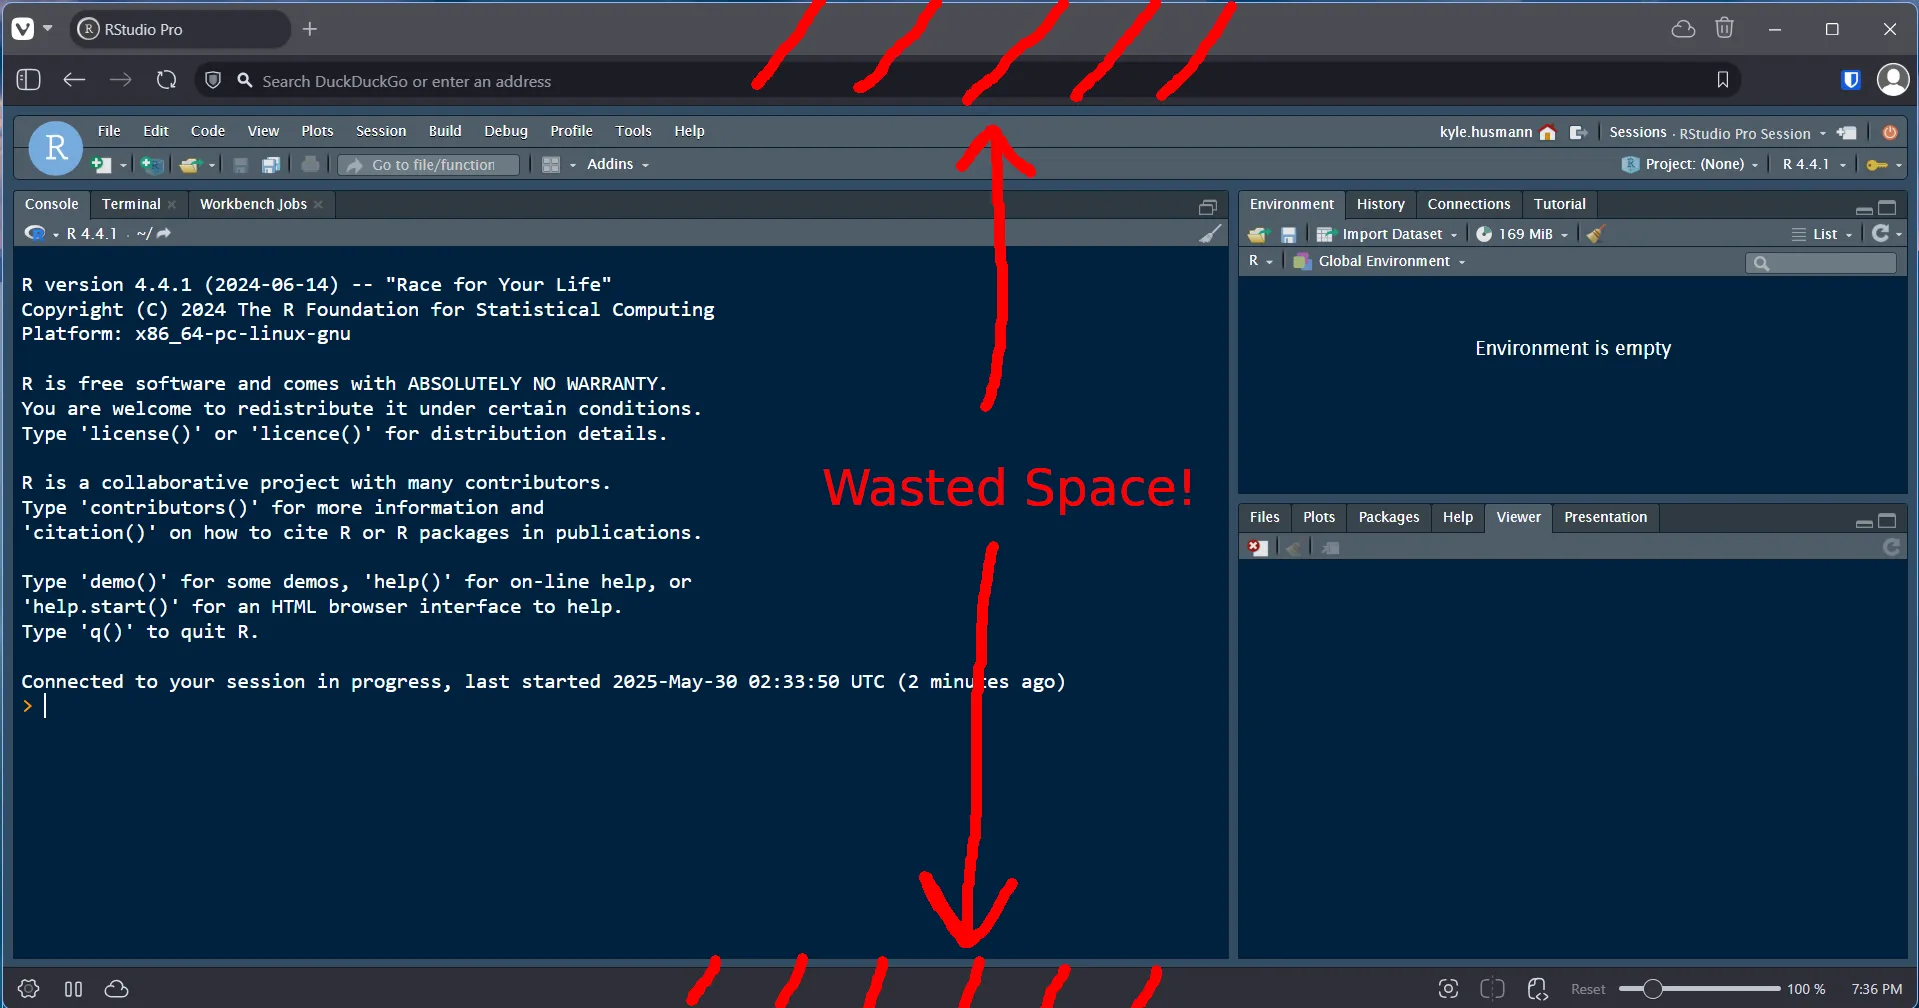The image size is (1919, 1008).
Task: Click the clear viewer items red X icon
Action: (1257, 548)
